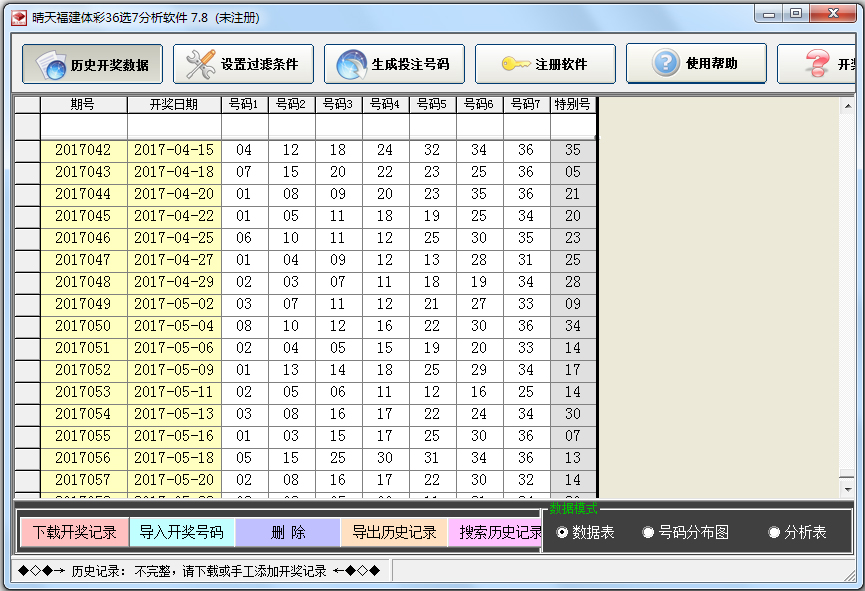Click date cell 2017-05-13
The width and height of the screenshot is (865, 591).
174,414
